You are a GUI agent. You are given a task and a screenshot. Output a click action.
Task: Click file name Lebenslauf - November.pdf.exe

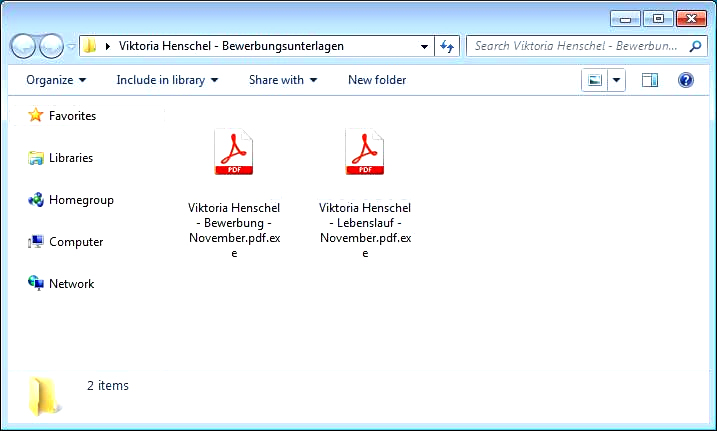pyautogui.click(x=365, y=230)
